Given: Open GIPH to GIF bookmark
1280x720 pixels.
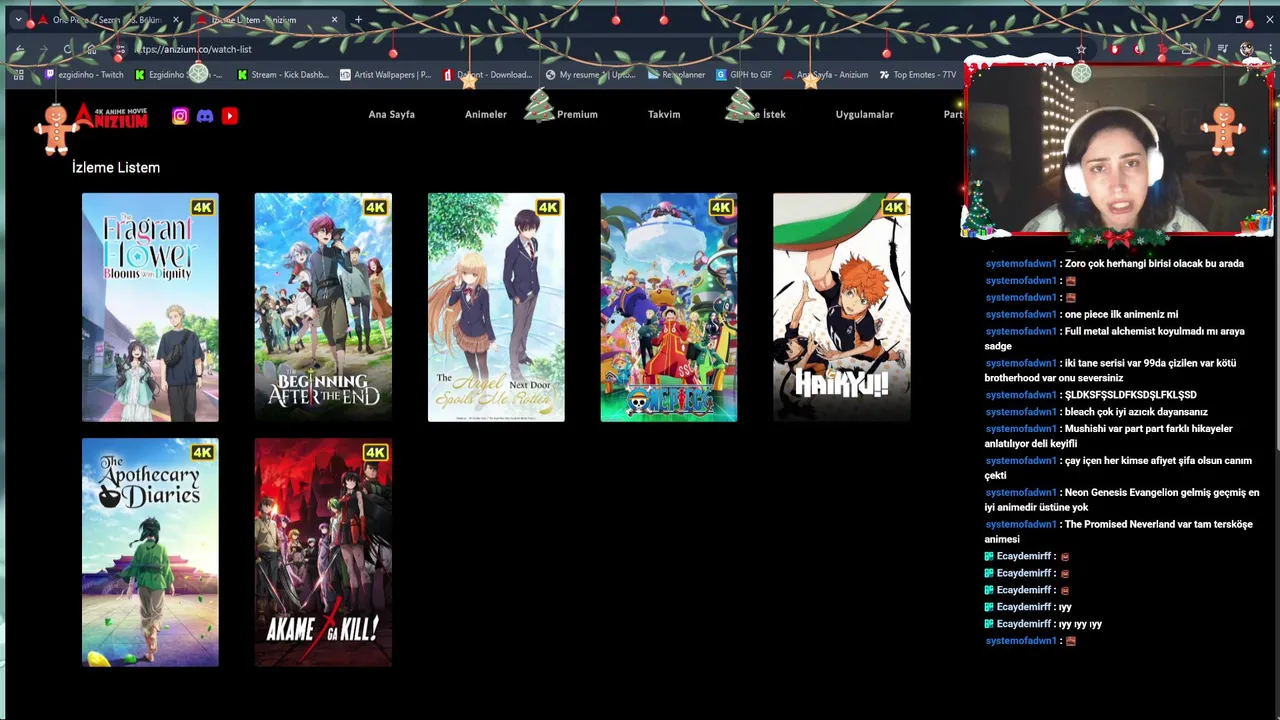Looking at the screenshot, I should [x=744, y=74].
